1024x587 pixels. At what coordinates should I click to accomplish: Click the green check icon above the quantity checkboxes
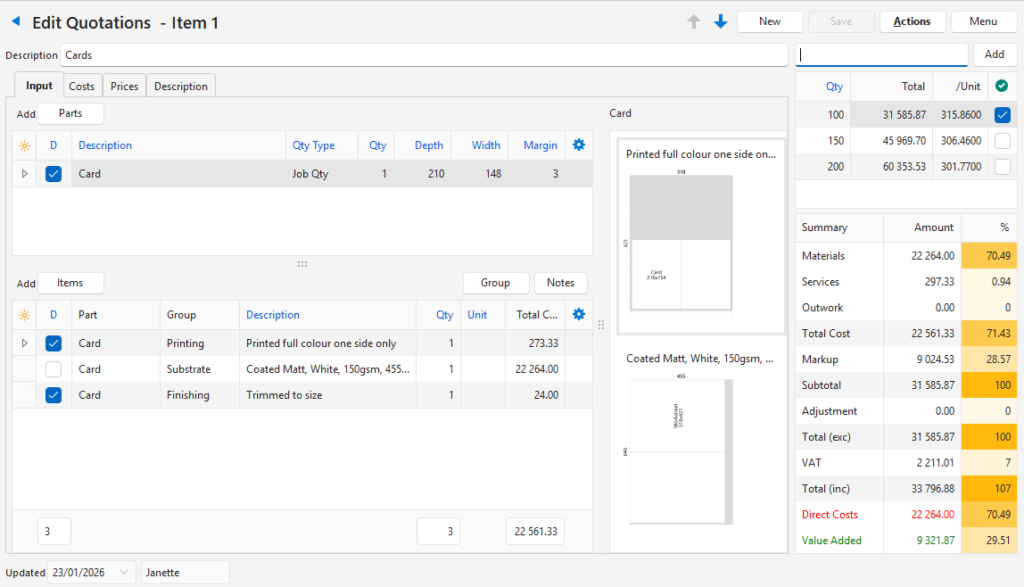[x=1001, y=87]
